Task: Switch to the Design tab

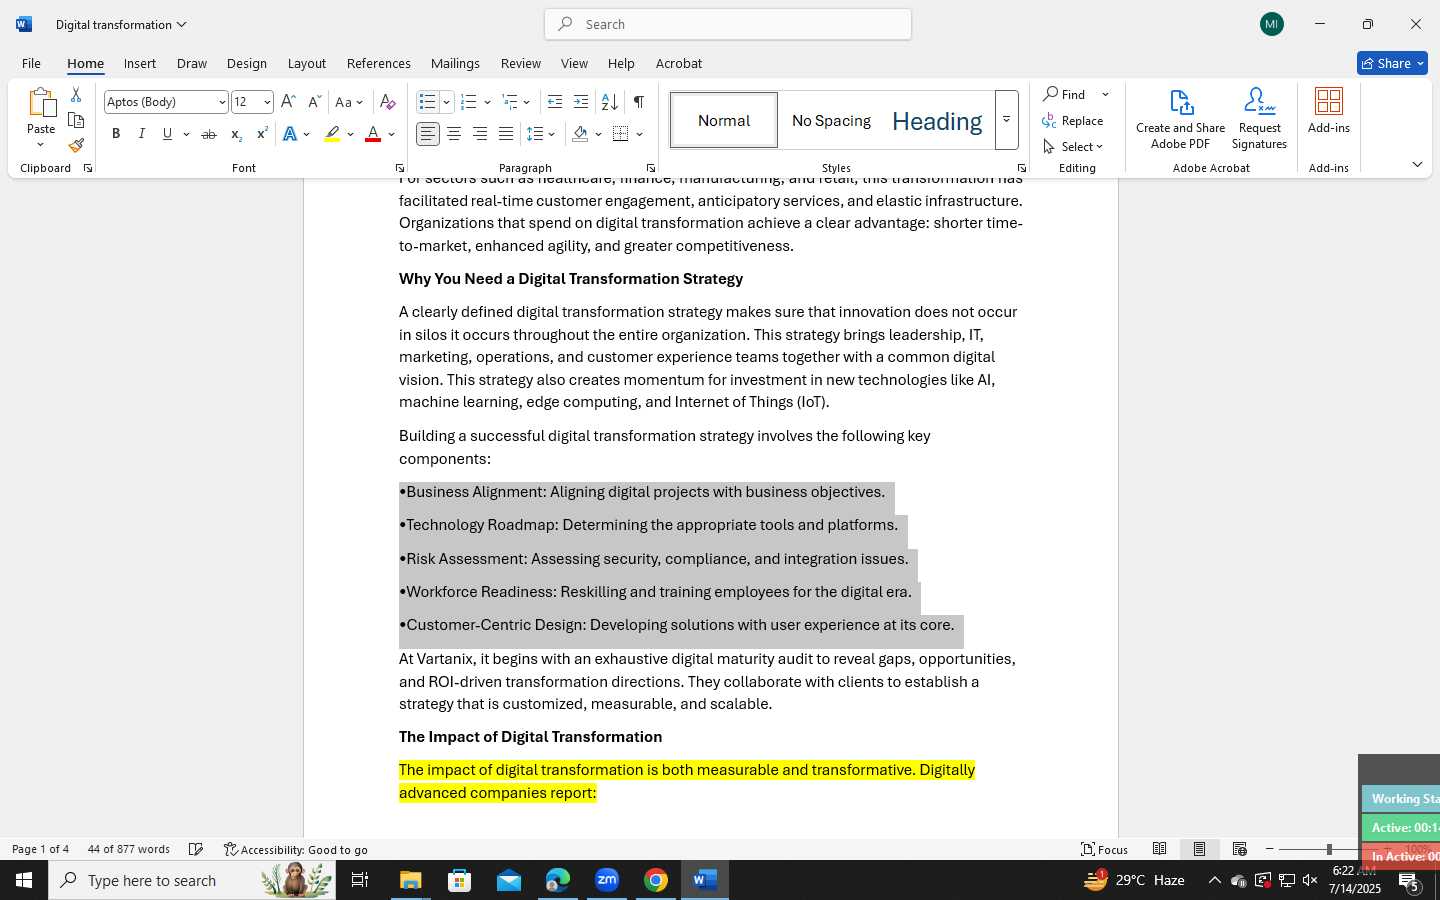Action: tap(247, 63)
